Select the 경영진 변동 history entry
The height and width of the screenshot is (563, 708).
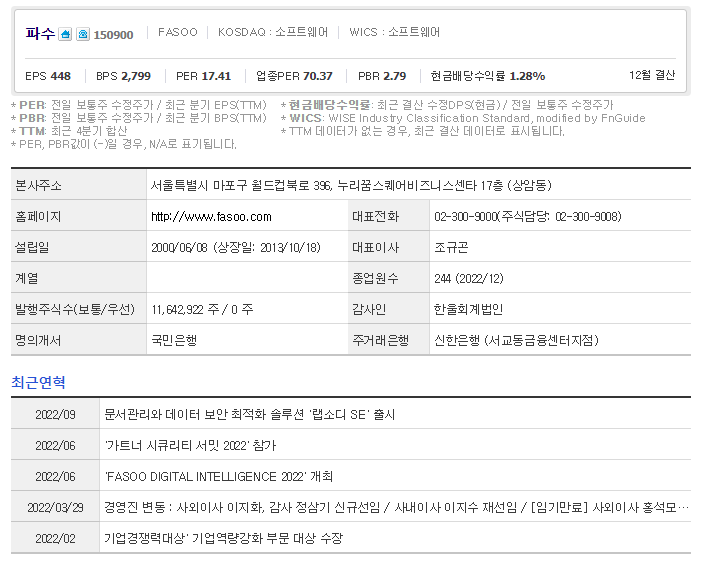396,507
